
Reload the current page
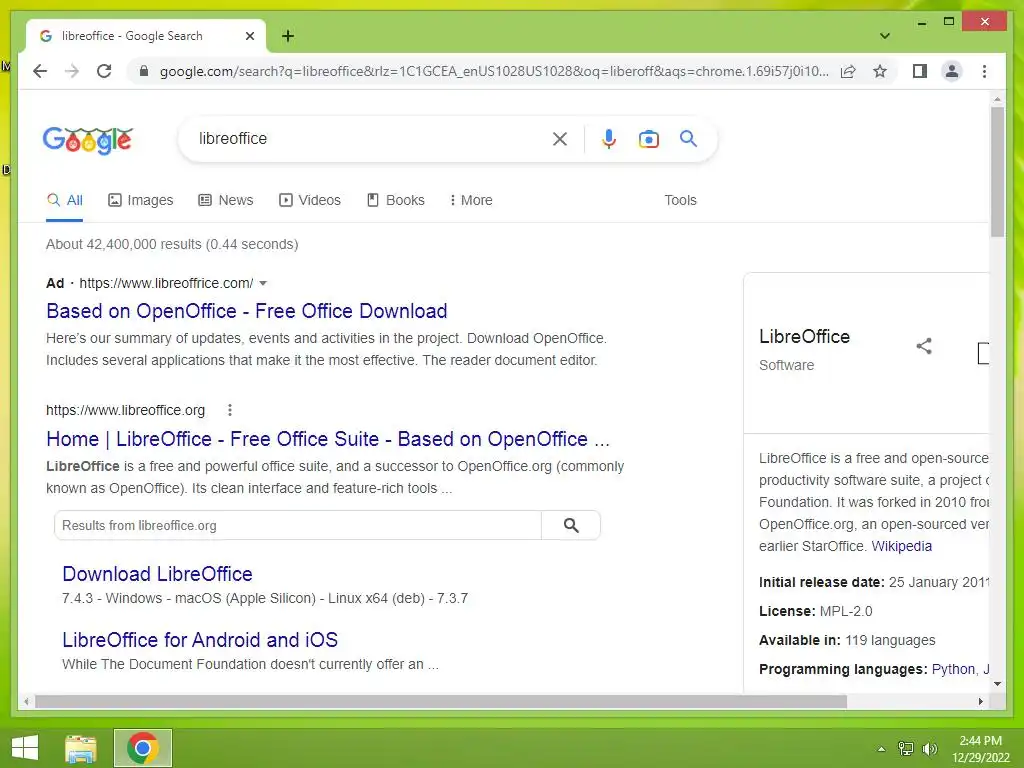(x=104, y=71)
